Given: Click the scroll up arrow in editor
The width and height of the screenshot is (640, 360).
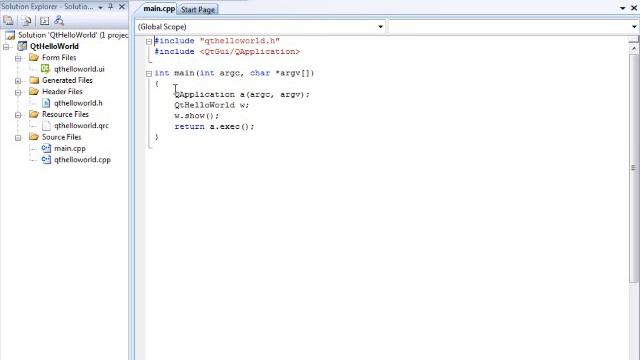Looking at the screenshot, I should click(633, 48).
